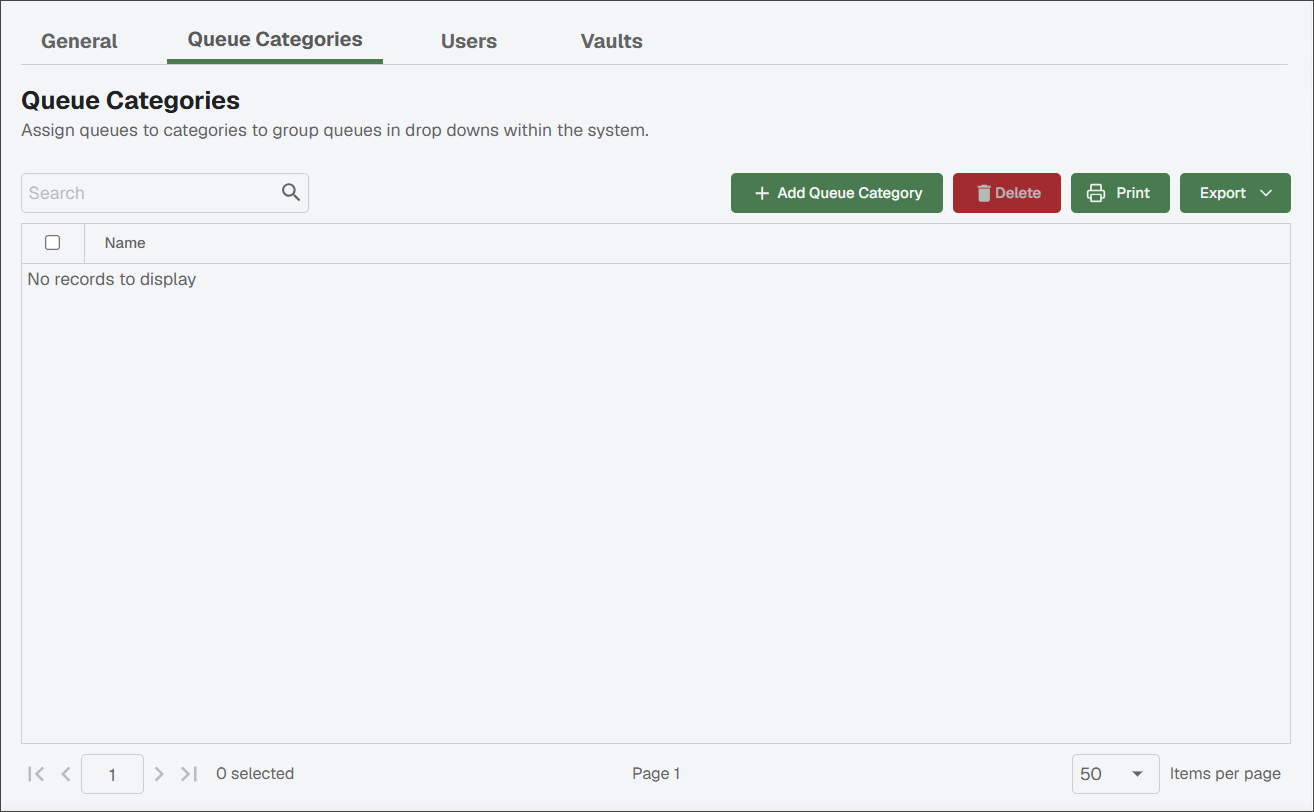Click the page number input box
The width and height of the screenshot is (1314, 812).
point(112,774)
